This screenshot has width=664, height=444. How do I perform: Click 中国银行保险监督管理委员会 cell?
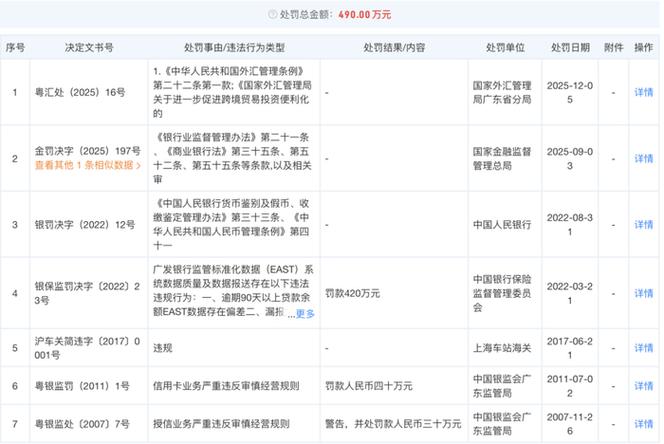pos(502,293)
